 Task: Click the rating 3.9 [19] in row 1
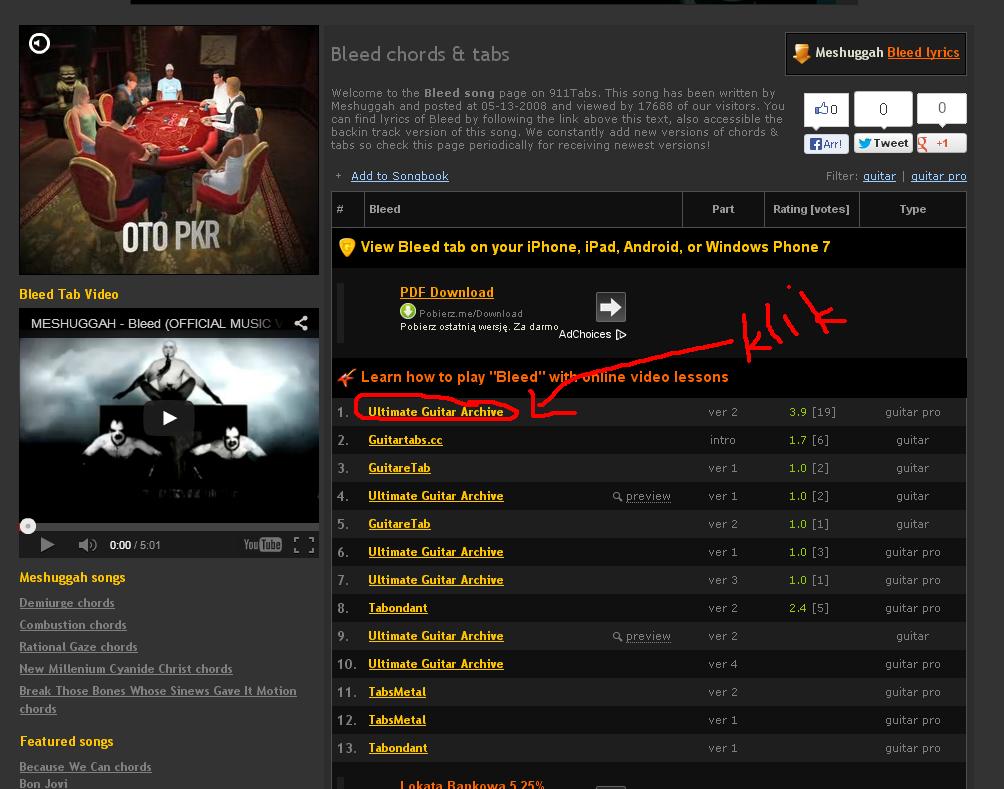click(x=812, y=412)
